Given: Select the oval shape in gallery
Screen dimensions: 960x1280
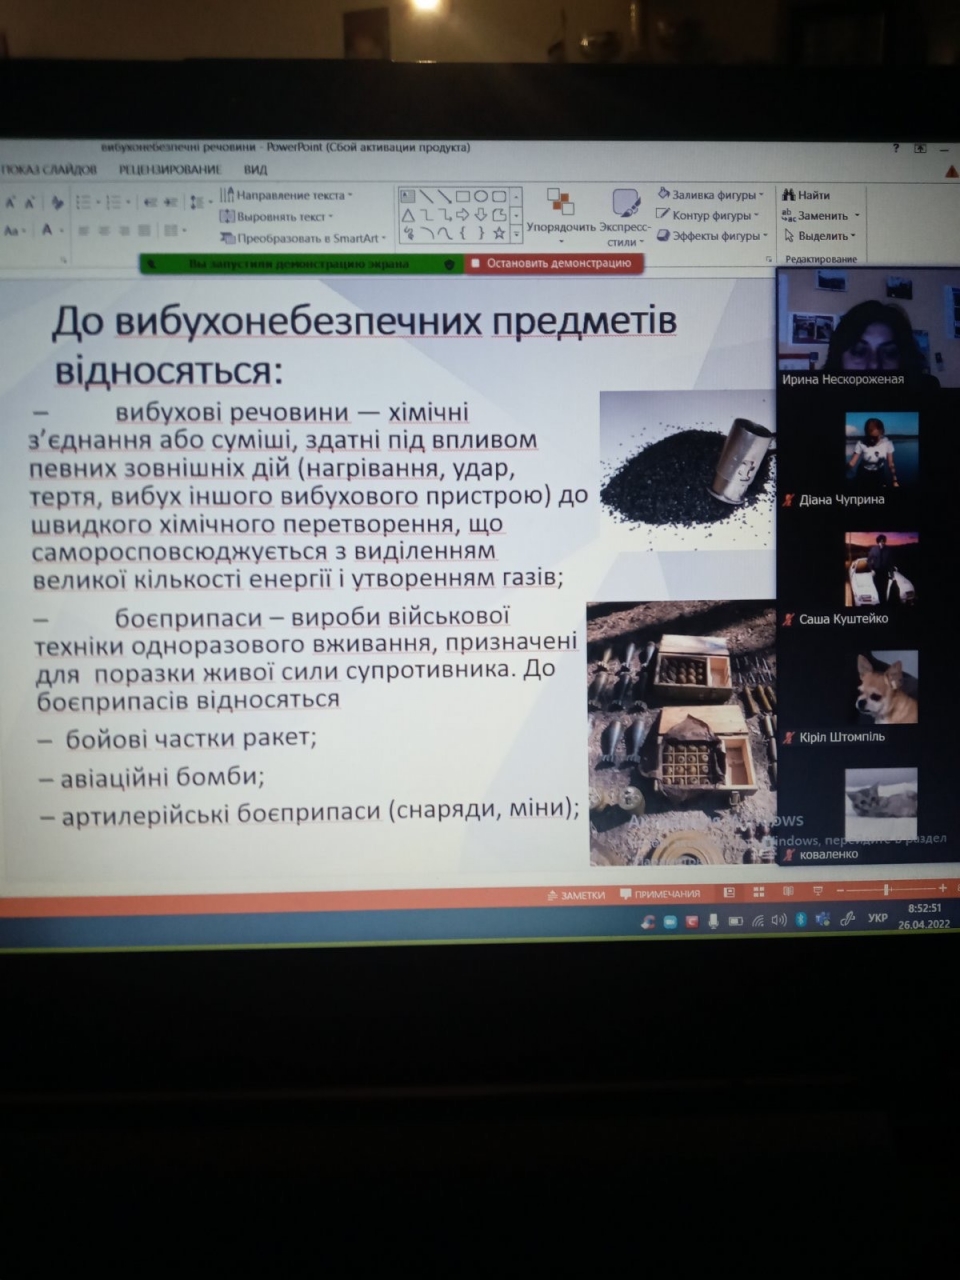Looking at the screenshot, I should point(480,196).
